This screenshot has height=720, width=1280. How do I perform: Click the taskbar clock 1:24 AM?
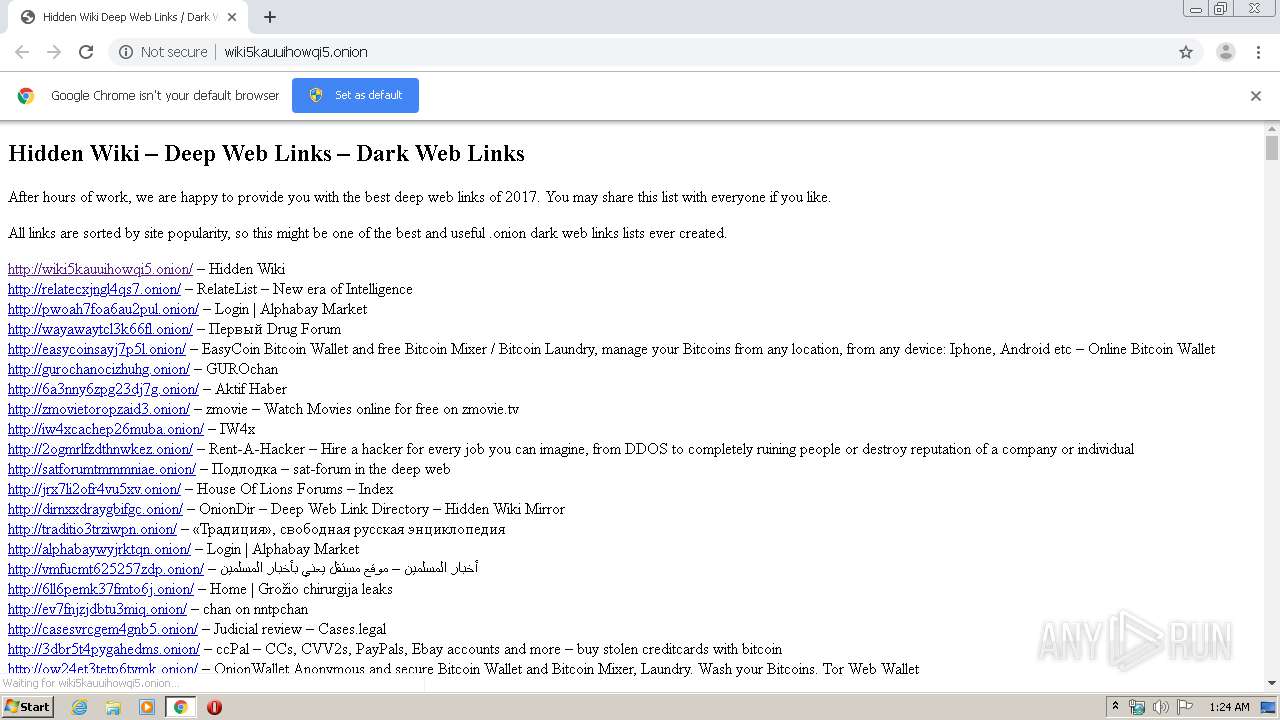tap(1229, 707)
